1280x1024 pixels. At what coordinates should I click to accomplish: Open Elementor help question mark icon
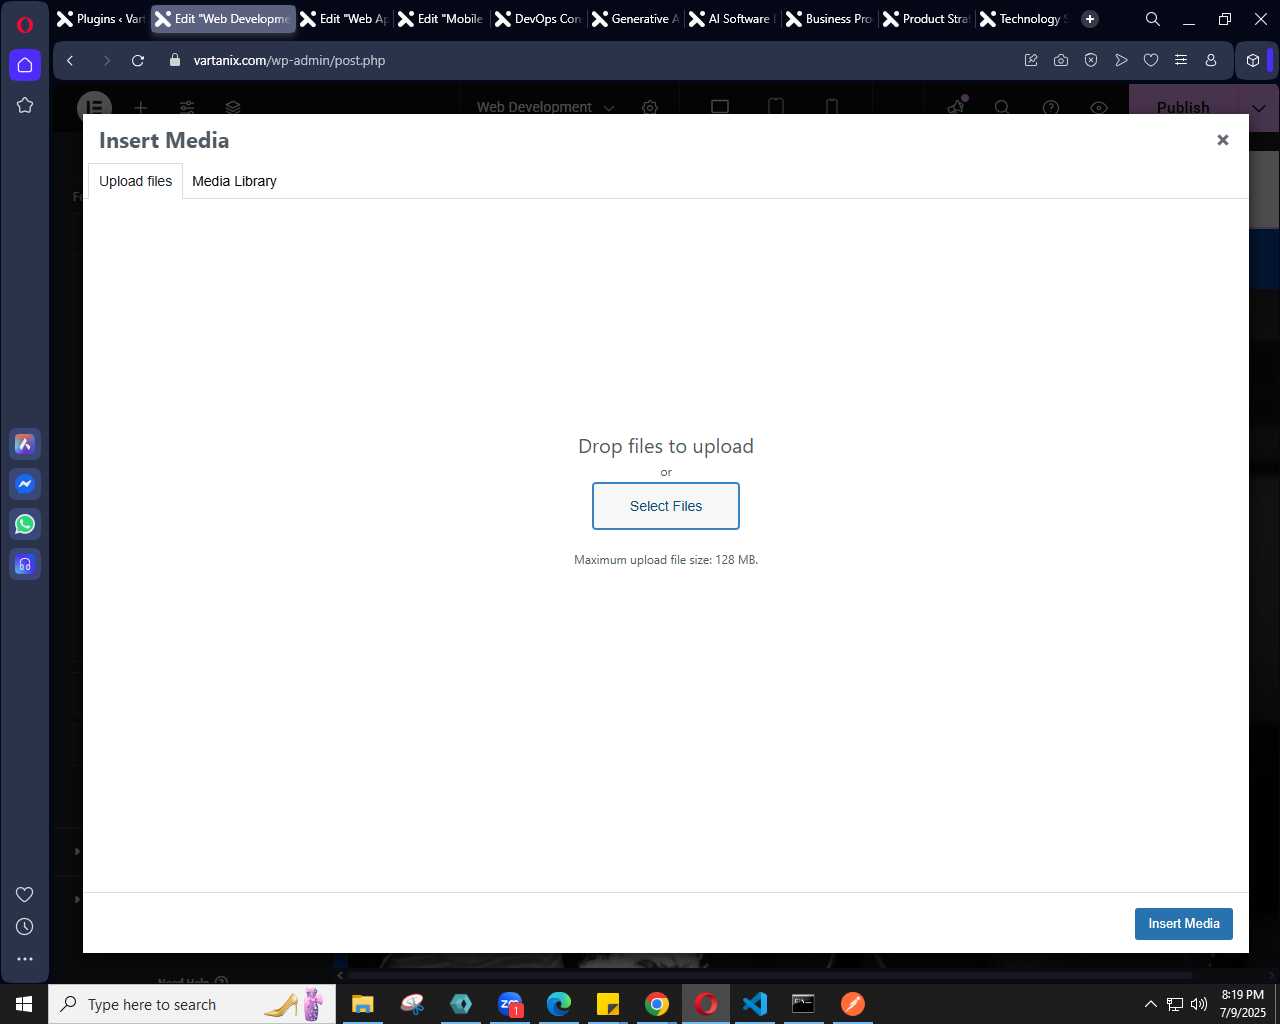1051,106
